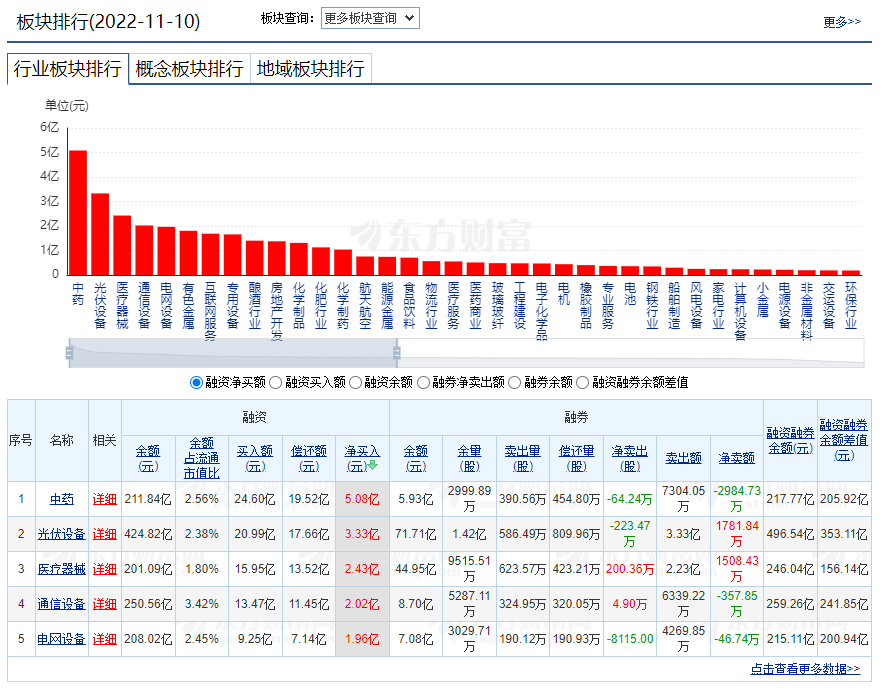Open the 更多板块查询 dropdown

pos(370,18)
